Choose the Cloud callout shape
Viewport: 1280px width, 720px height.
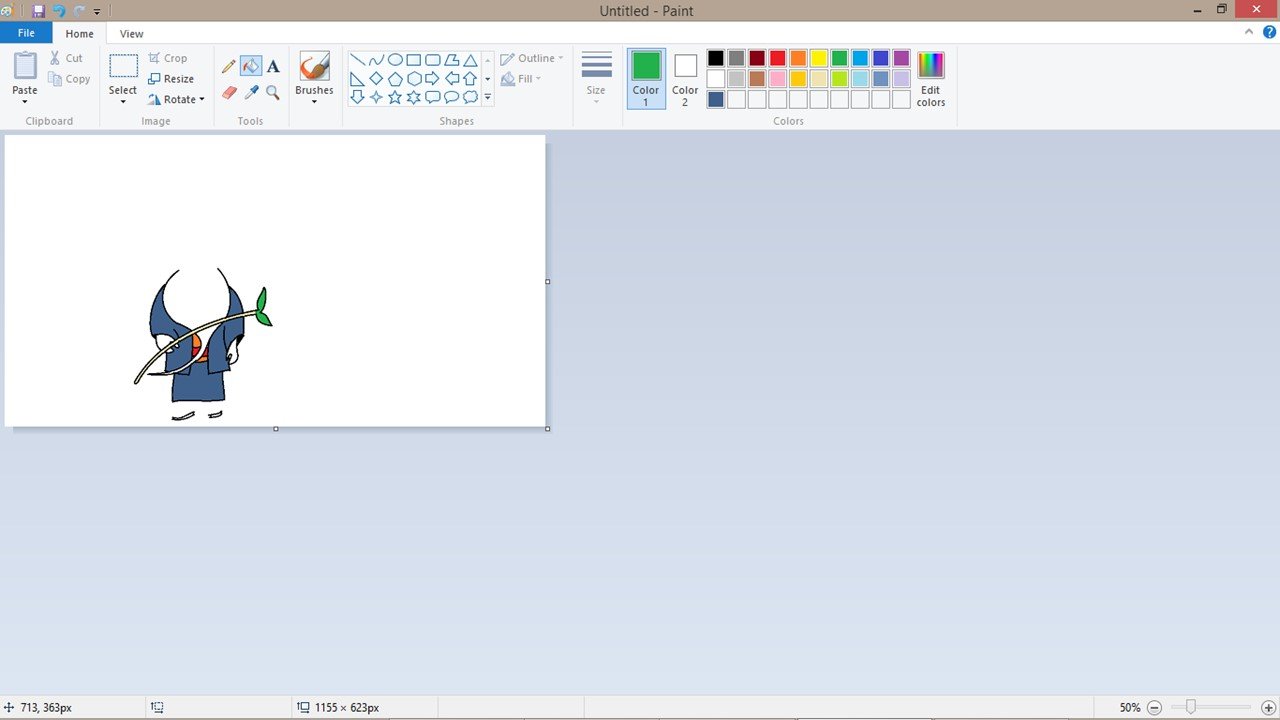tap(470, 97)
